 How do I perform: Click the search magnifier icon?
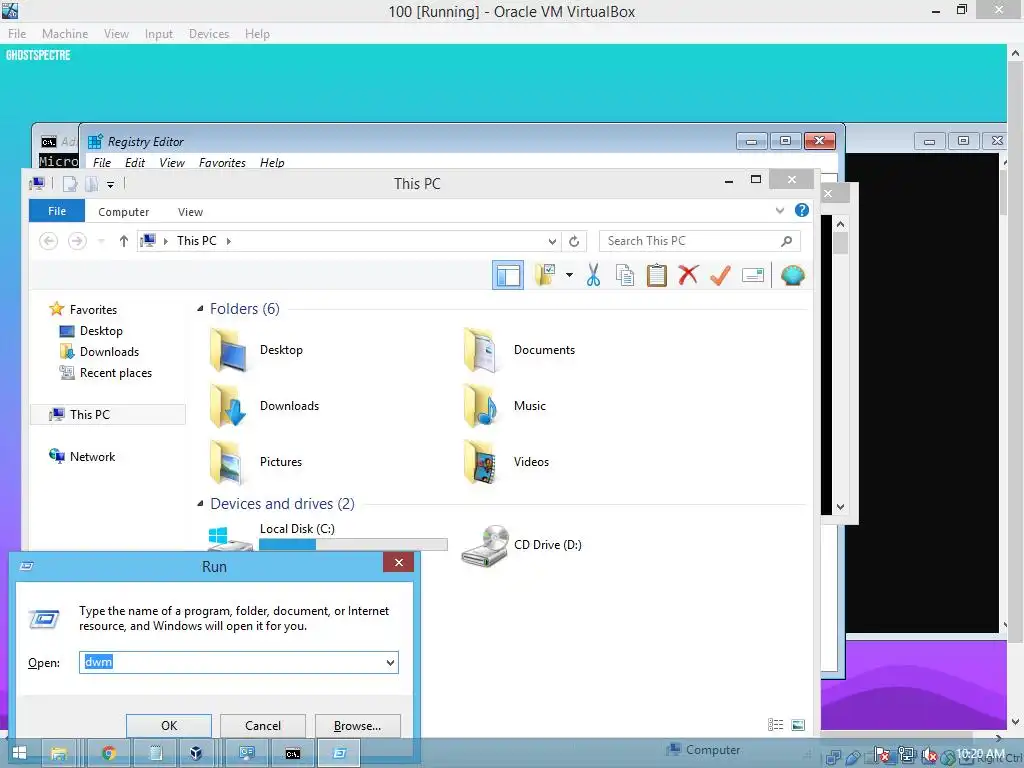787,241
